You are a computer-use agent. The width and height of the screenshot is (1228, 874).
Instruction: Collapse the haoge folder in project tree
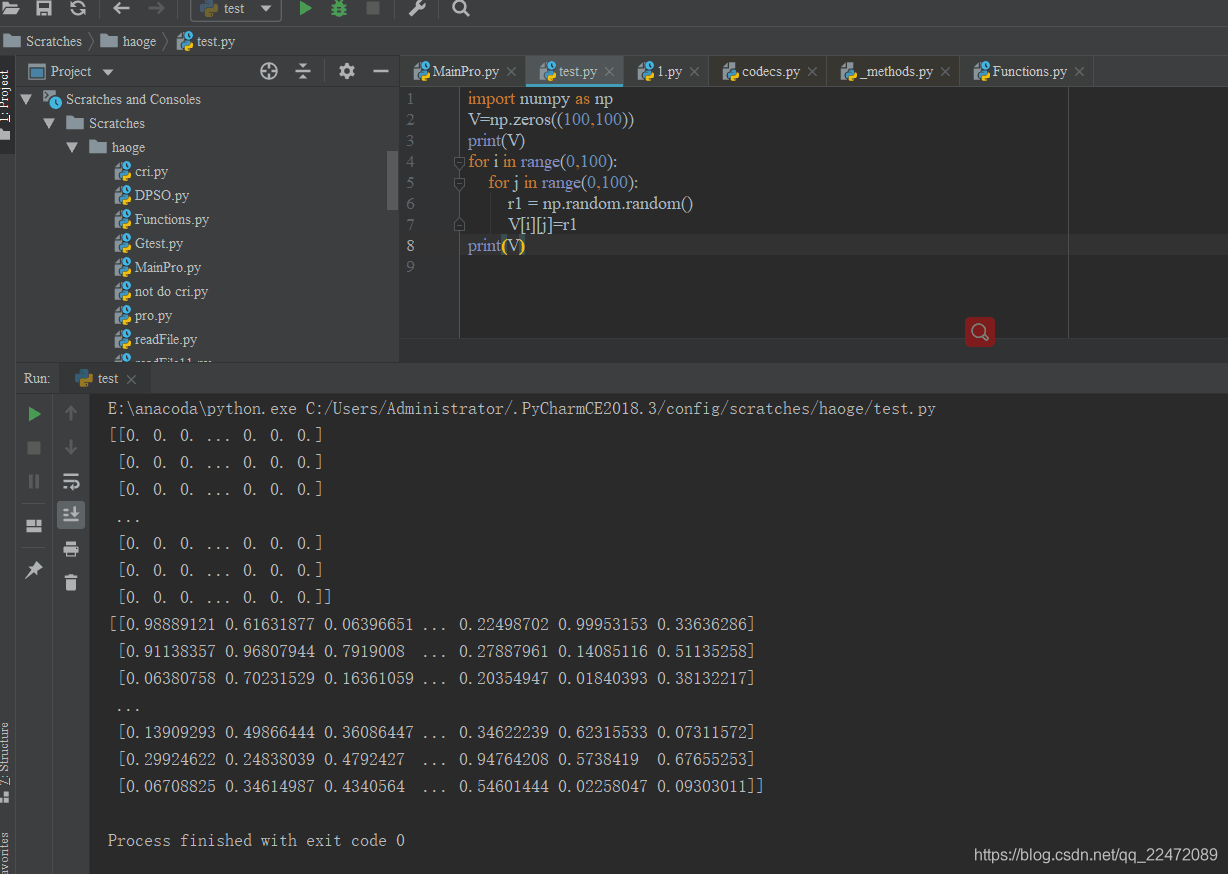[72, 147]
